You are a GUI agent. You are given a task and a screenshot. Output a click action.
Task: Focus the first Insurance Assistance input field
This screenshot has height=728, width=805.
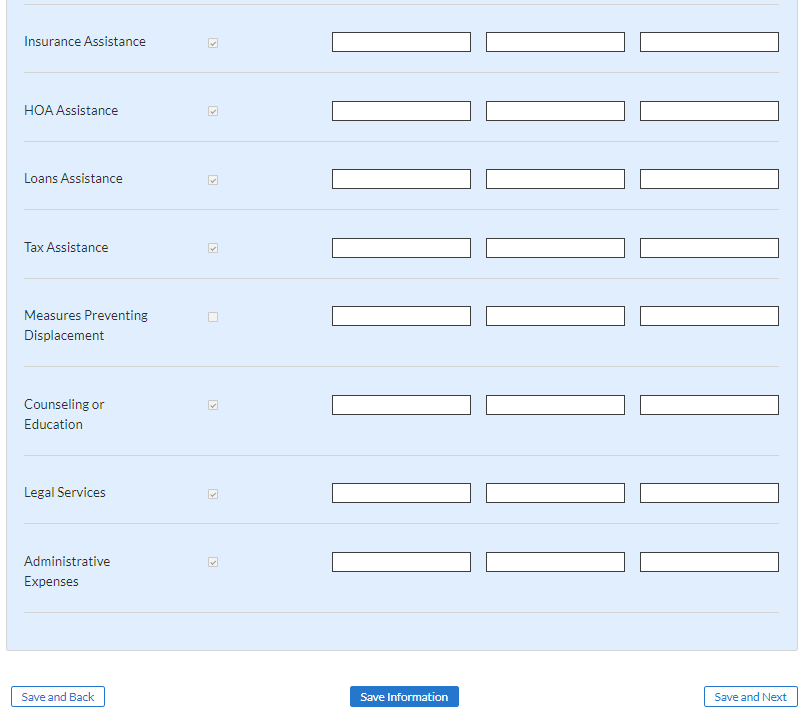coord(401,42)
